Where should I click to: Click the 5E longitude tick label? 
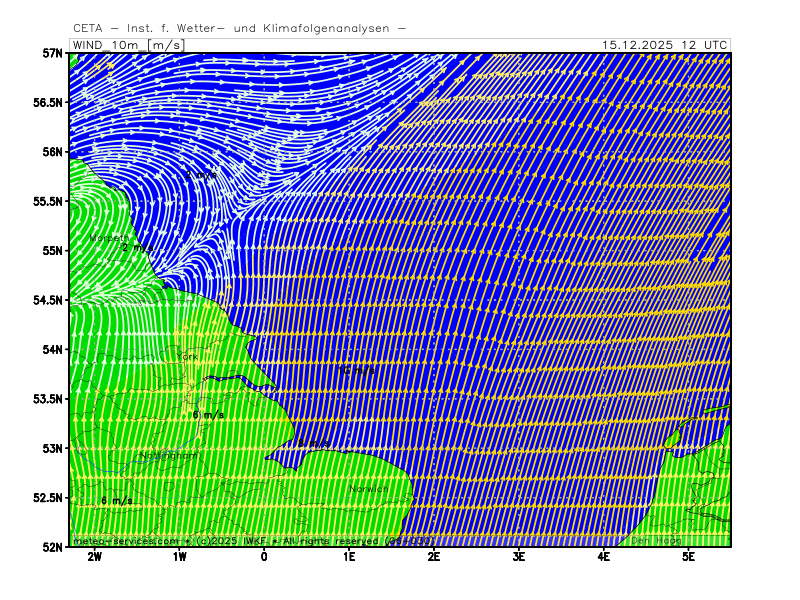689,557
